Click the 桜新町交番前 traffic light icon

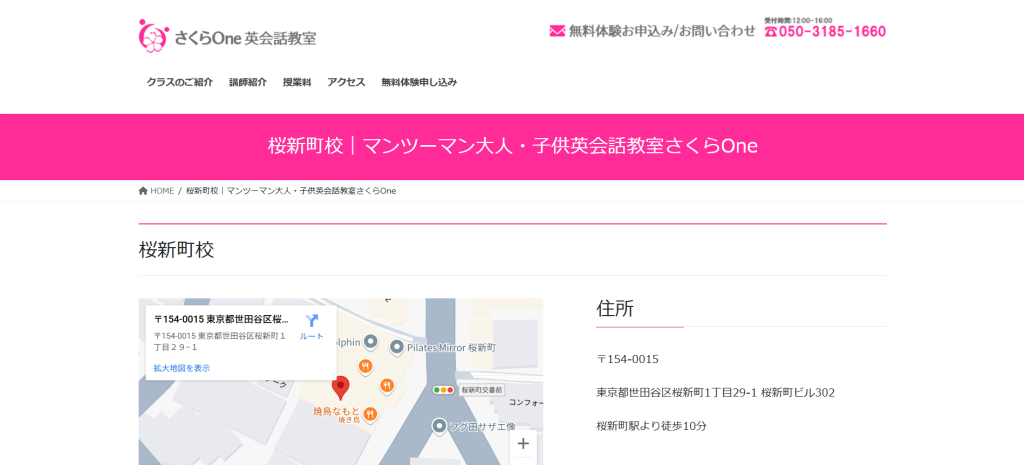coord(442,389)
